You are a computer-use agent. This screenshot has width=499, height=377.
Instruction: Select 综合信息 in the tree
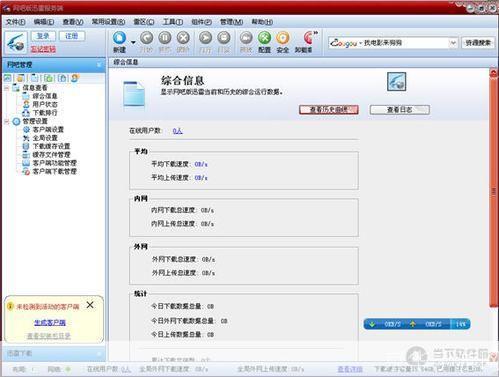point(45,96)
